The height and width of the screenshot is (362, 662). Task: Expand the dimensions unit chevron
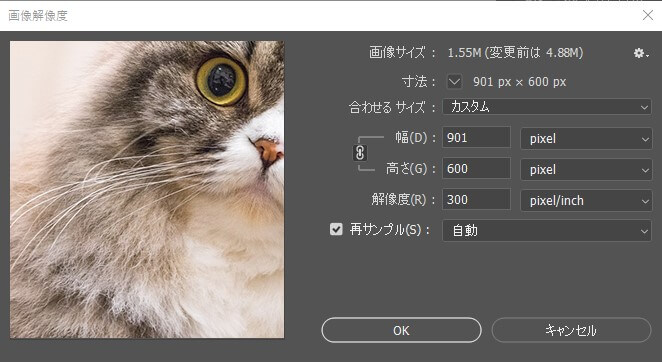[454, 82]
